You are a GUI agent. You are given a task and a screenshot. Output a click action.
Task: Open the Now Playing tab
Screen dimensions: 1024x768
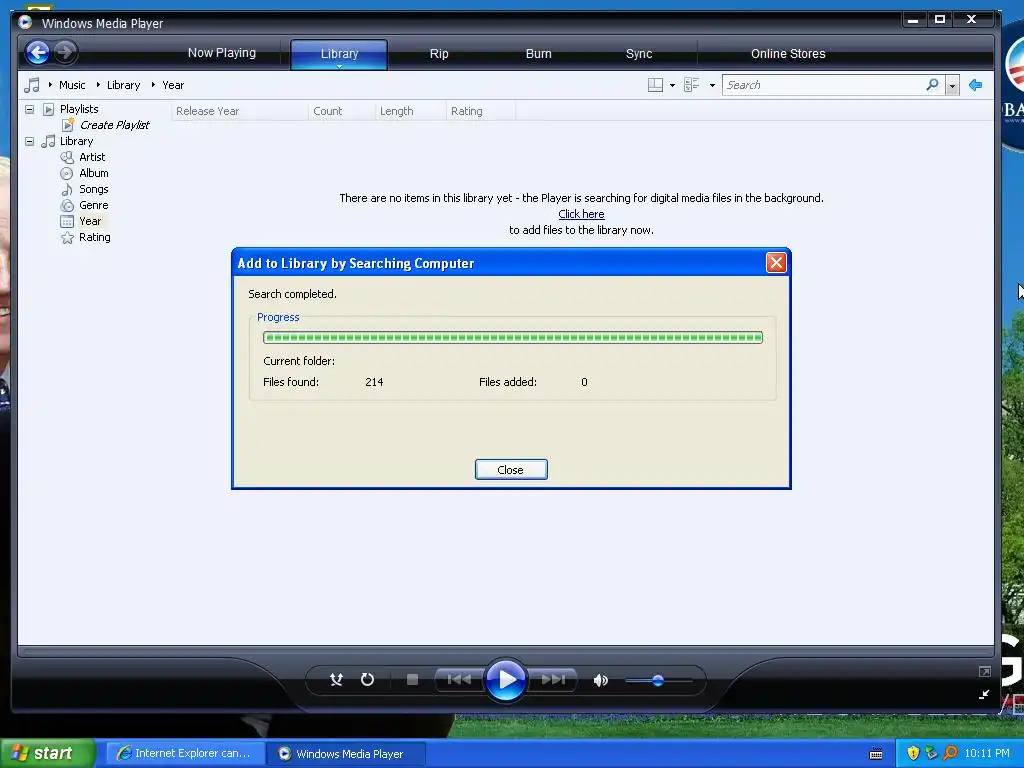tap(221, 53)
